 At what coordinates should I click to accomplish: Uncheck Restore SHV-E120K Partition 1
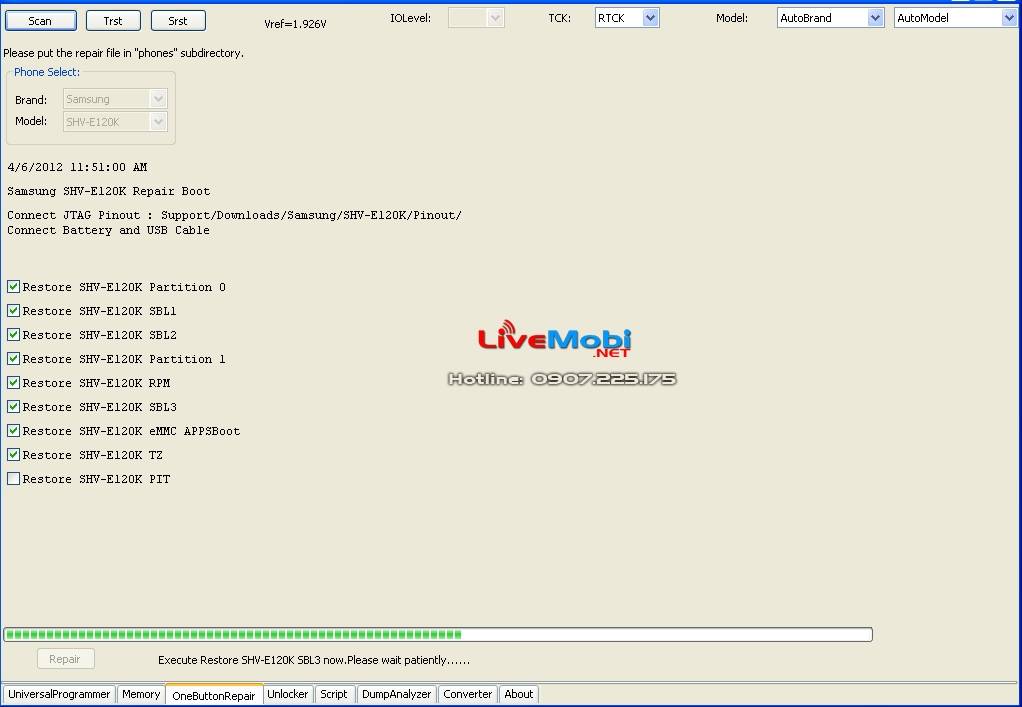(x=14, y=359)
